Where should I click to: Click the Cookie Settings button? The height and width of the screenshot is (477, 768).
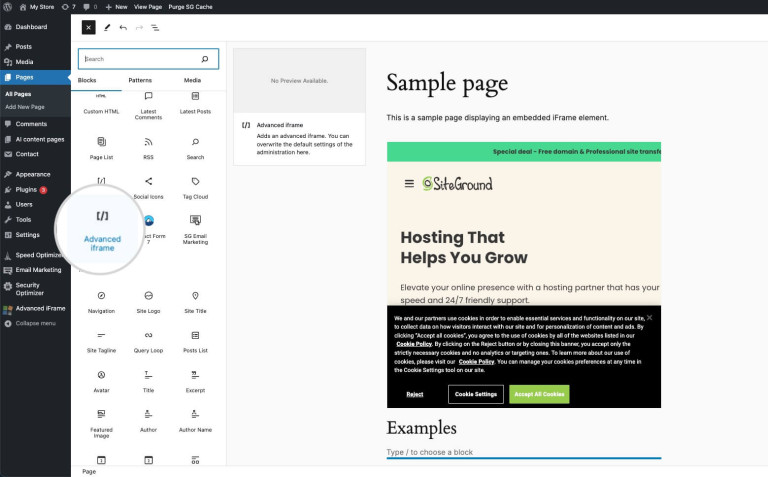(476, 394)
